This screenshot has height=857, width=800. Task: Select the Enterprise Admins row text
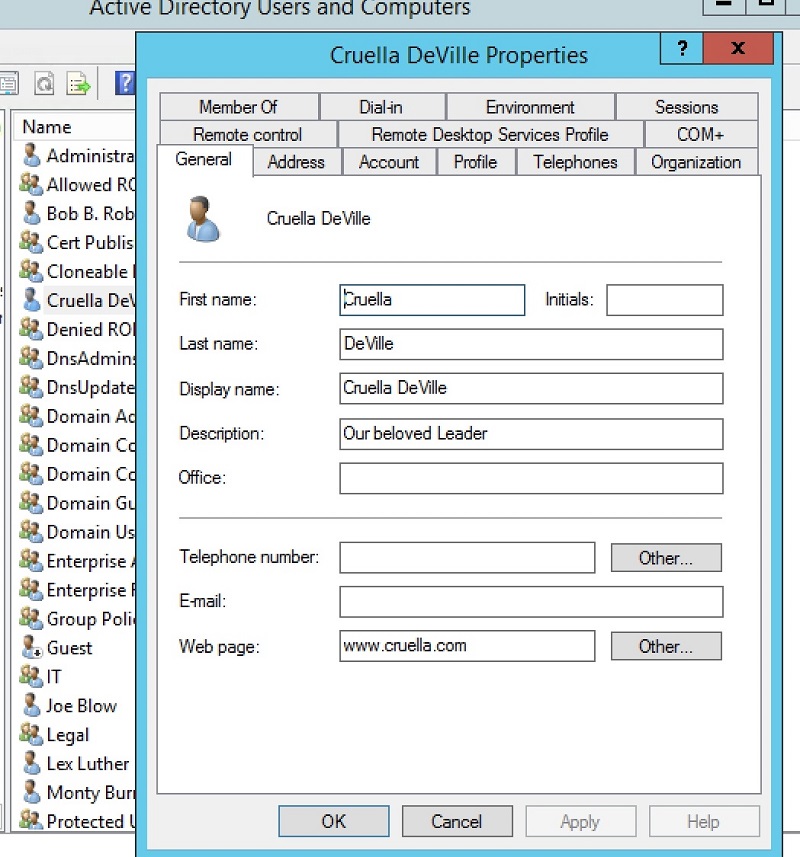tap(91, 561)
